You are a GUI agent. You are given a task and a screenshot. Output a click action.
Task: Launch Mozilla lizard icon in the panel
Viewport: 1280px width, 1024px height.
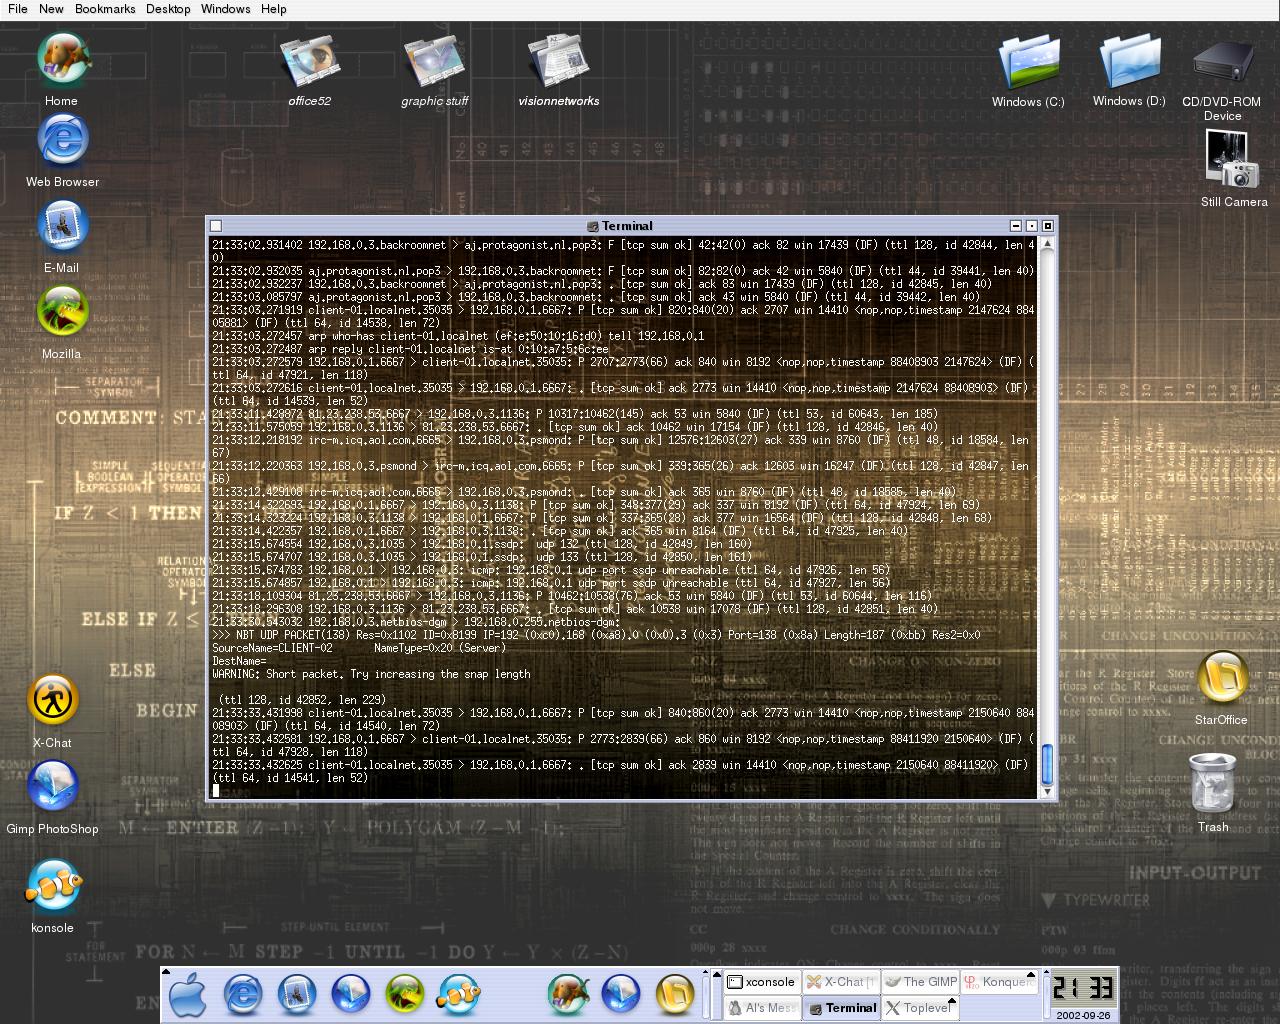[x=404, y=995]
